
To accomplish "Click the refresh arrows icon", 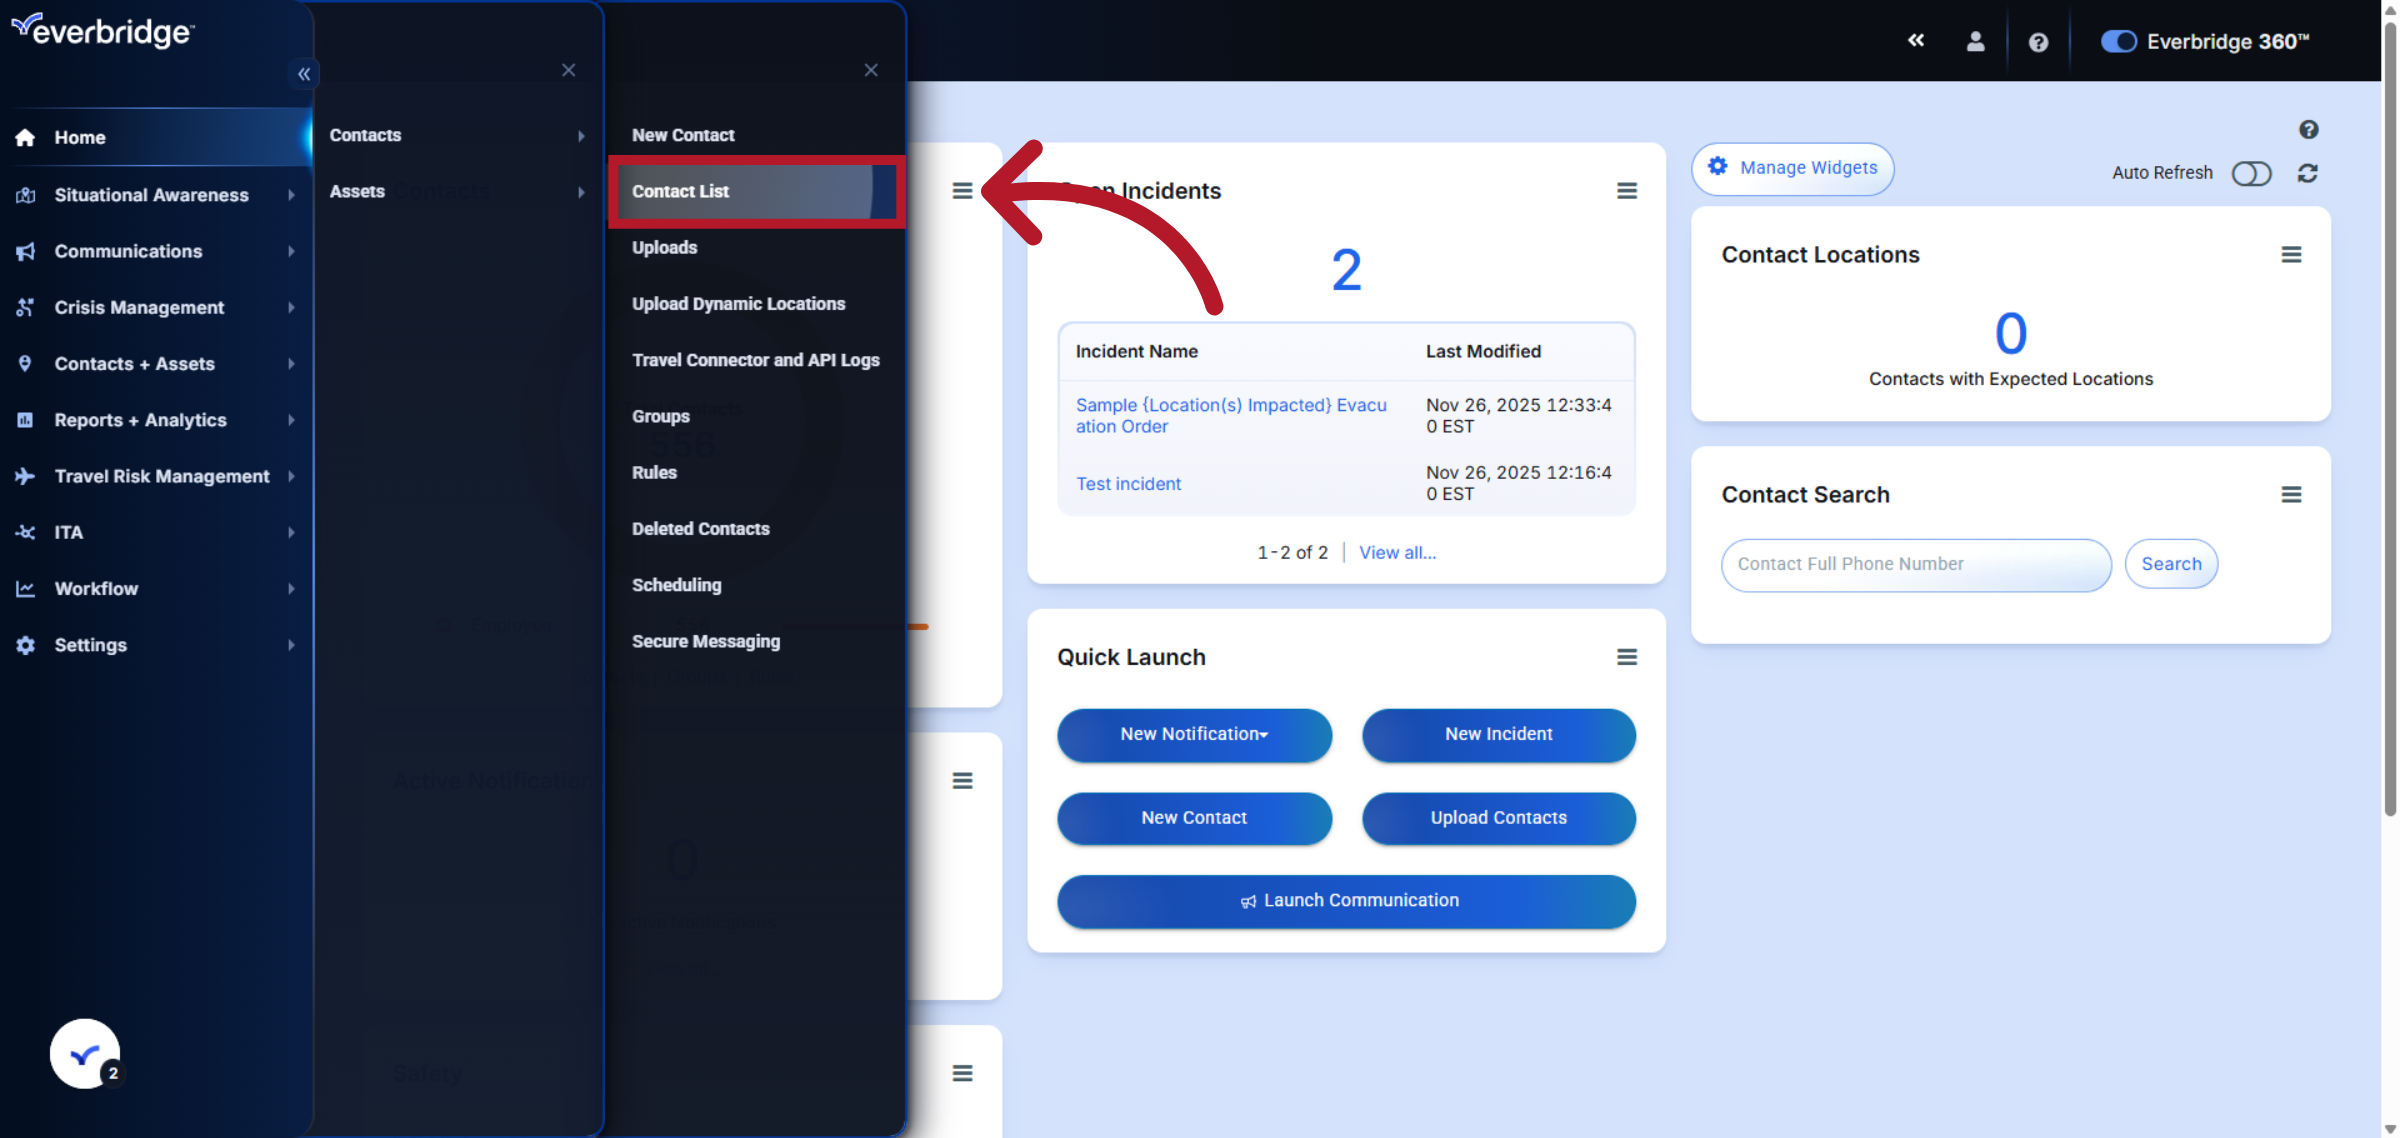I will click(x=2307, y=173).
